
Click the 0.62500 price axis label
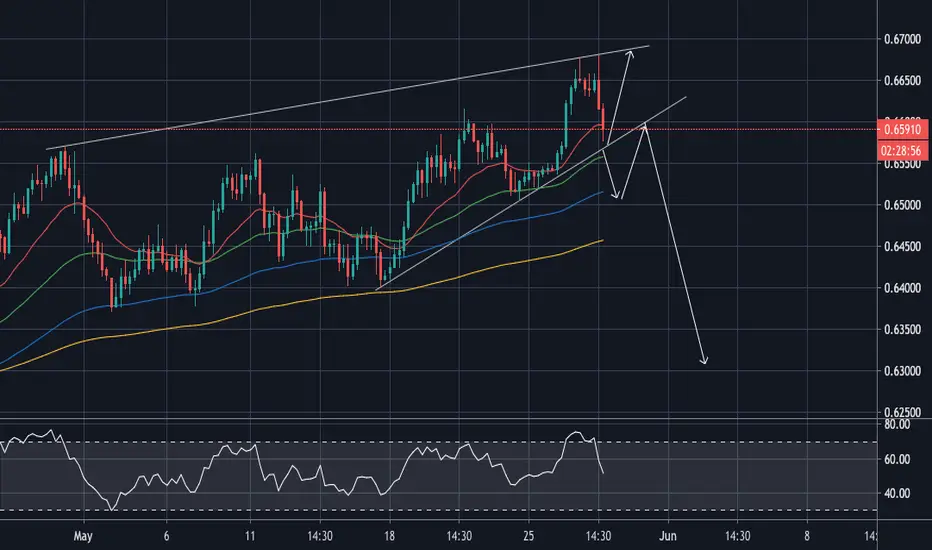point(902,412)
